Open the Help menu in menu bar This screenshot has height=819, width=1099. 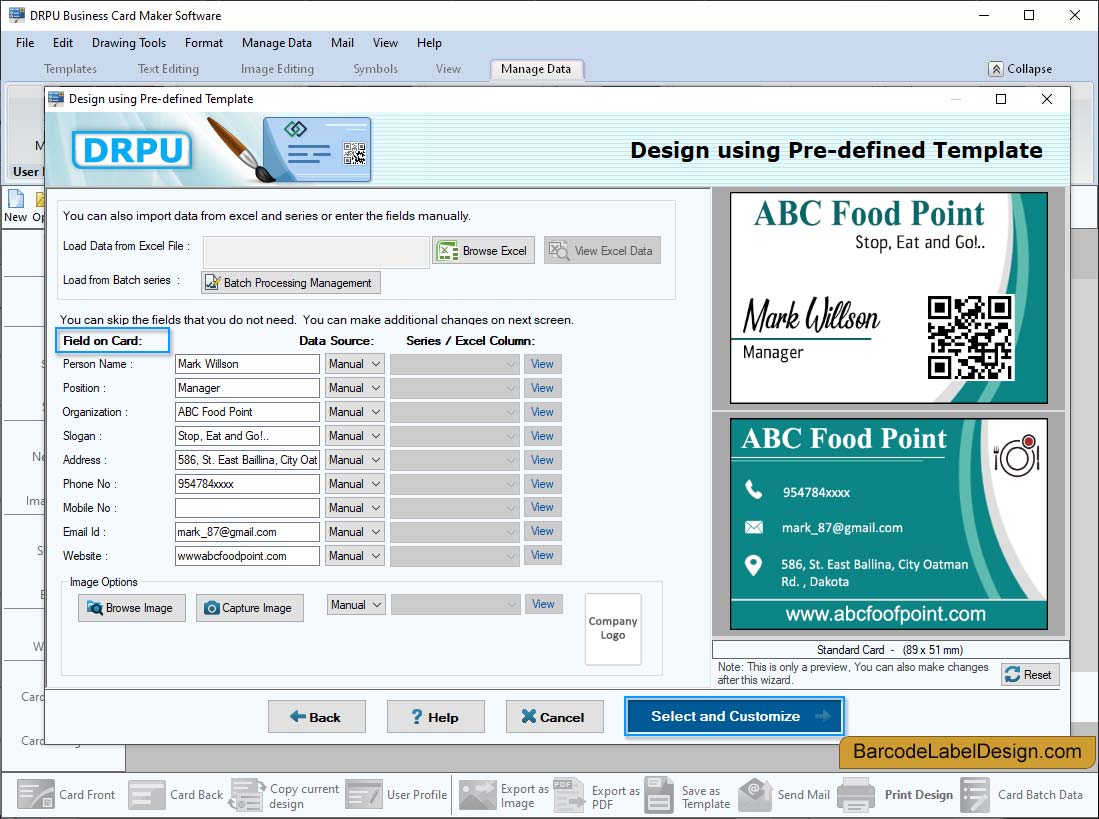429,43
